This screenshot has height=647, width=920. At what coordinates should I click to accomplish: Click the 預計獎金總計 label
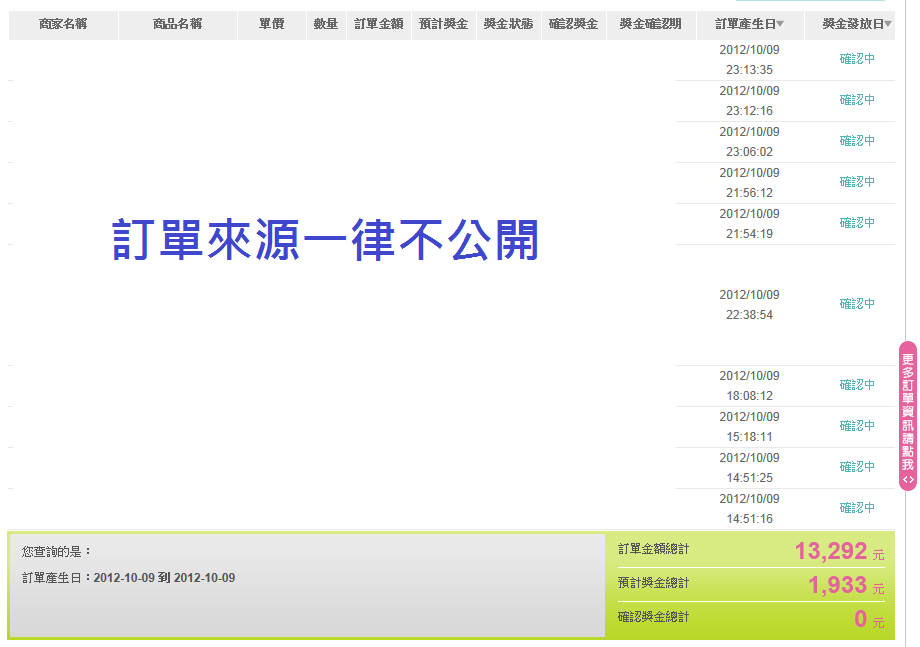[654, 583]
